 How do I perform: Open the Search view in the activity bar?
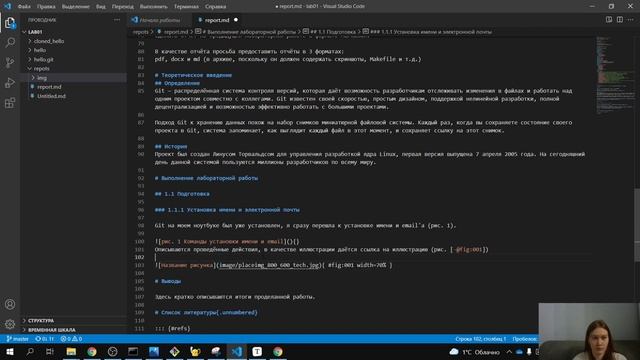pos(10,42)
